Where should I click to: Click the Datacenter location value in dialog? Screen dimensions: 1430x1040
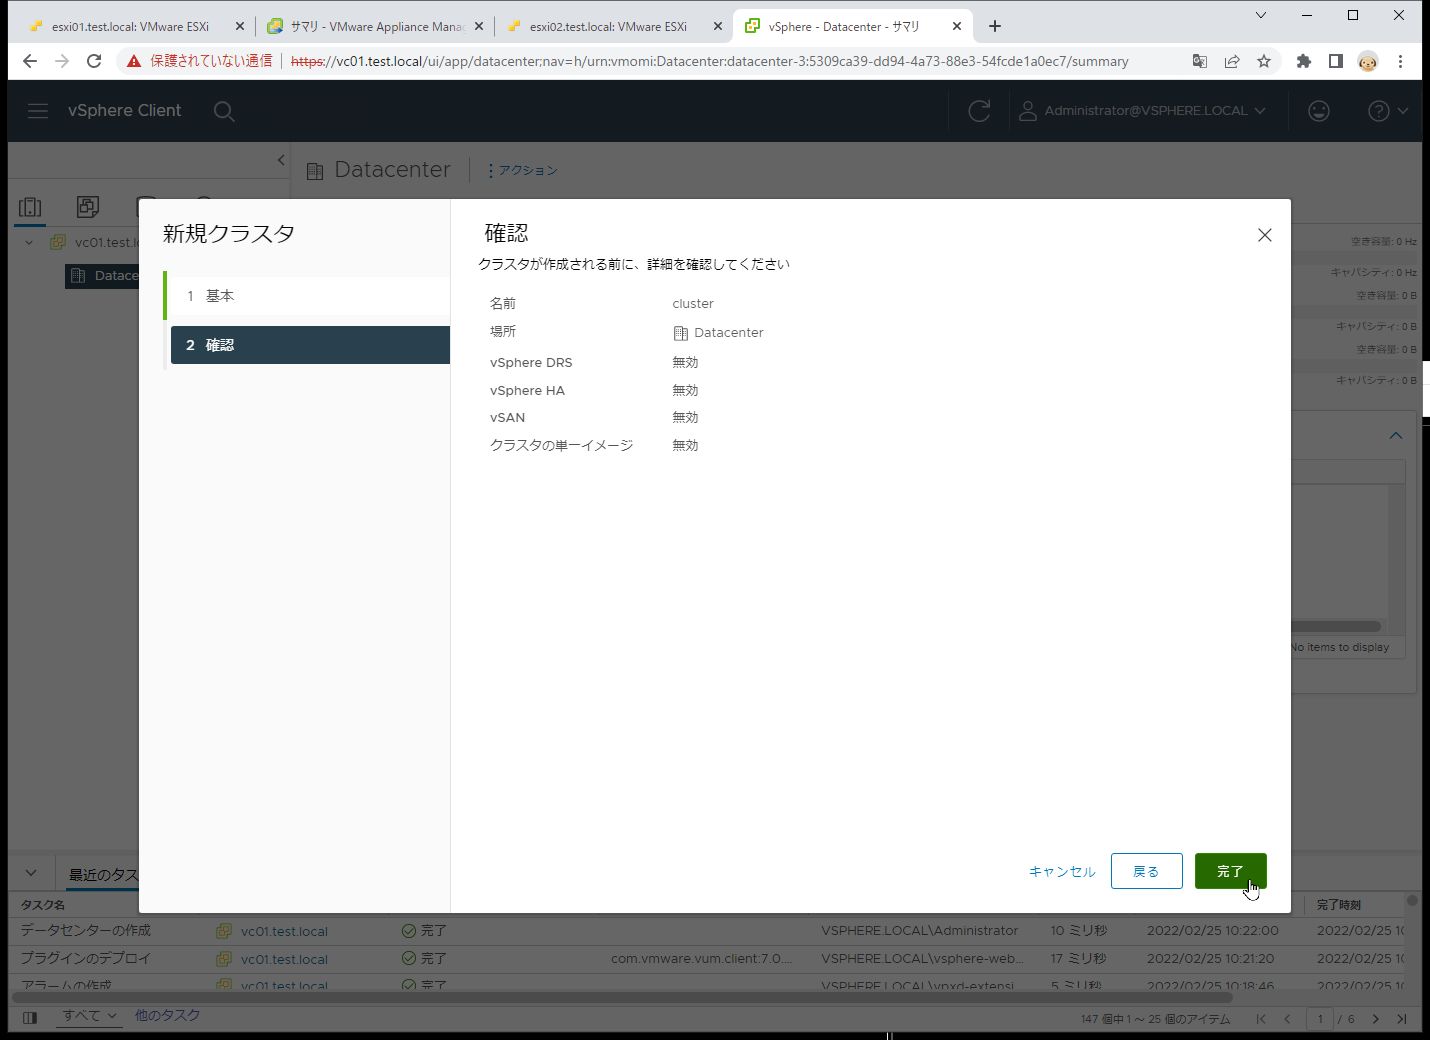(719, 333)
